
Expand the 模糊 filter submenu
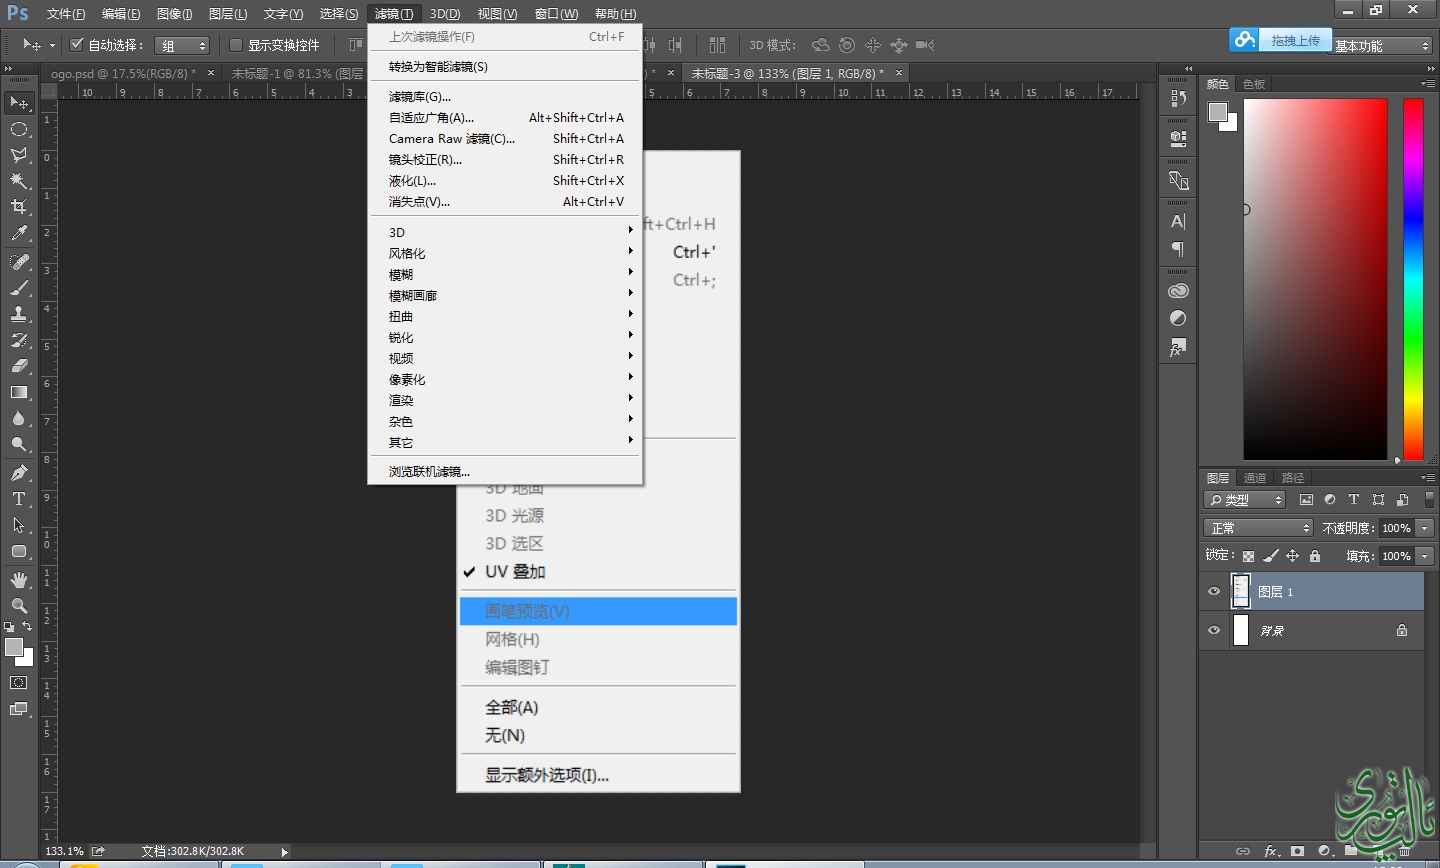505,274
